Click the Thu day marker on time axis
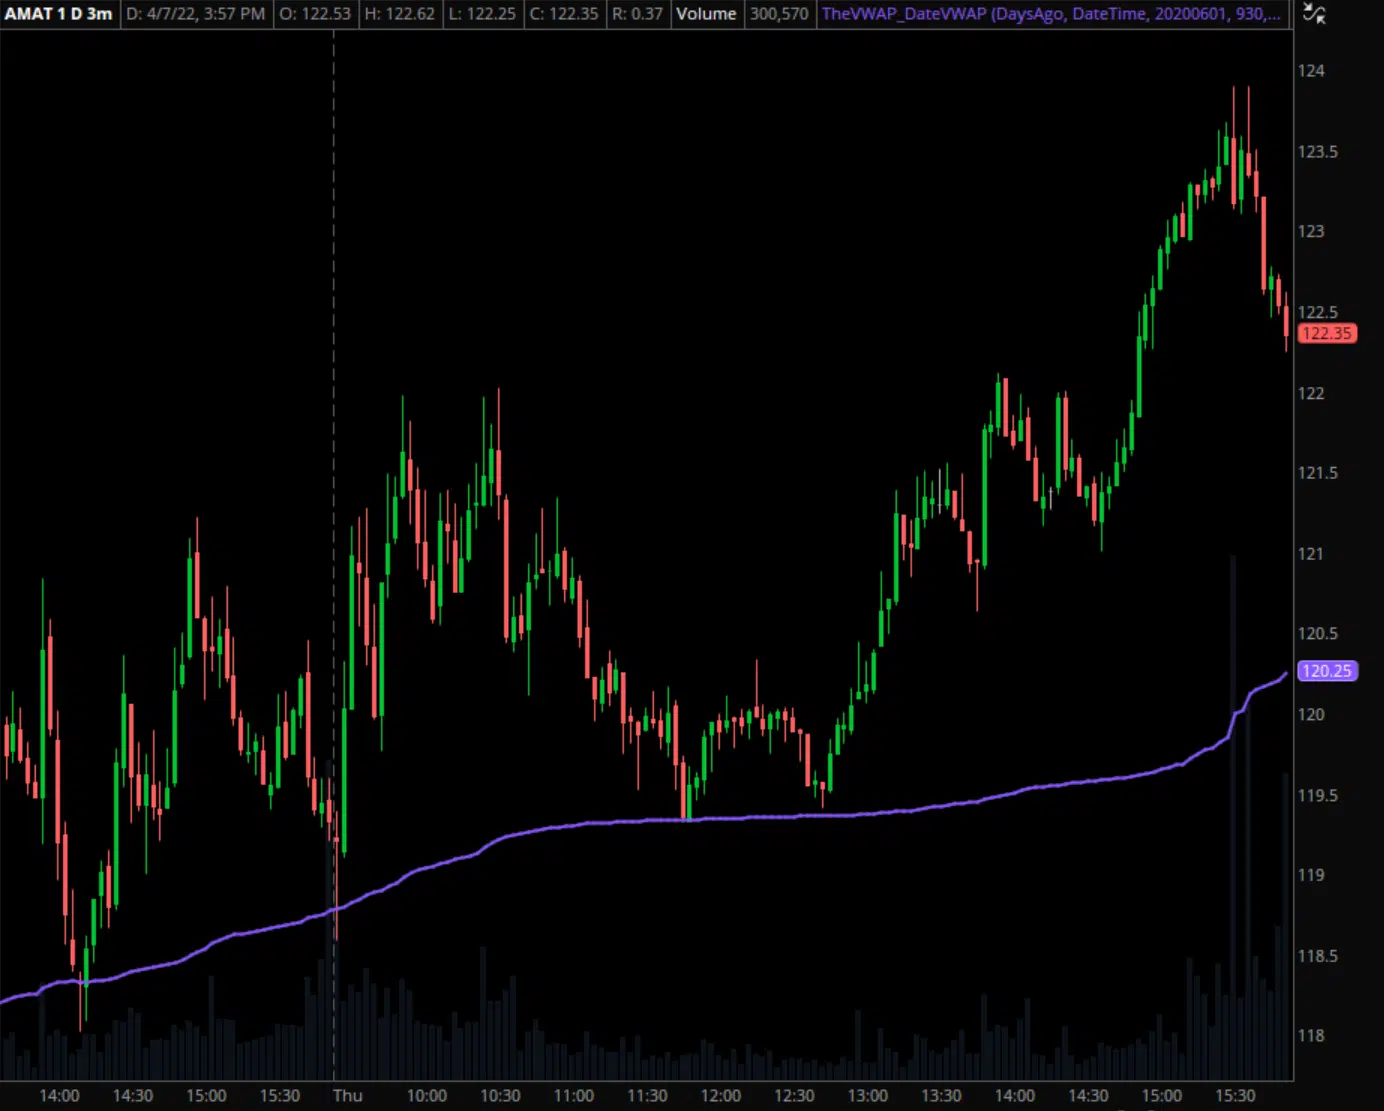Screen dimensions: 1384x1111 (348, 1095)
